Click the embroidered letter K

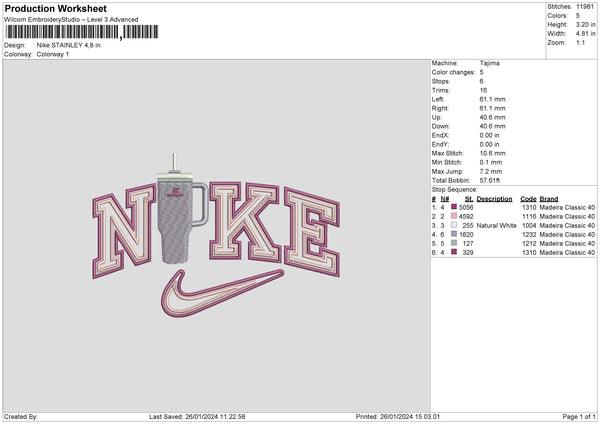[245, 222]
